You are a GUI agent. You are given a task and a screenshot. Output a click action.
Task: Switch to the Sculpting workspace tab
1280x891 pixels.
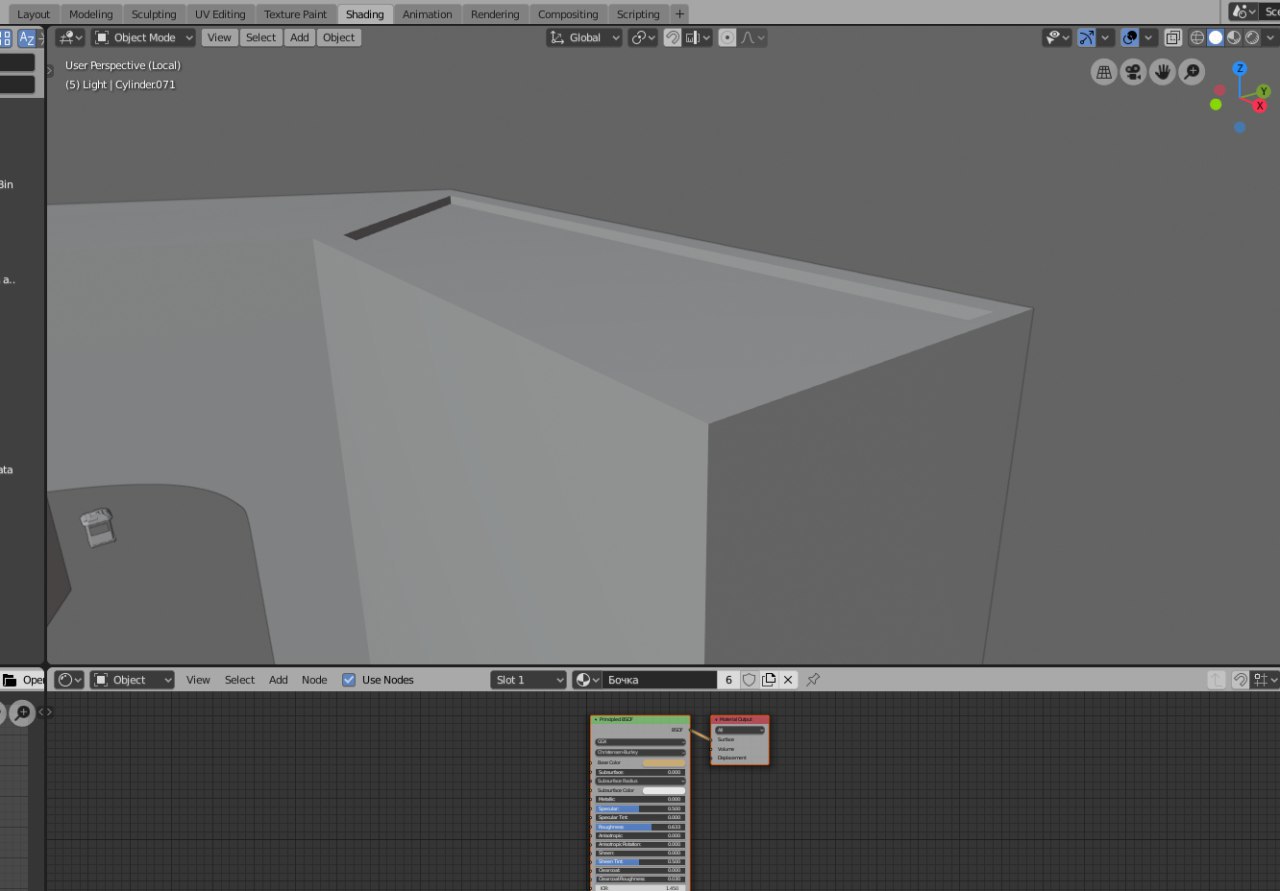tap(154, 14)
